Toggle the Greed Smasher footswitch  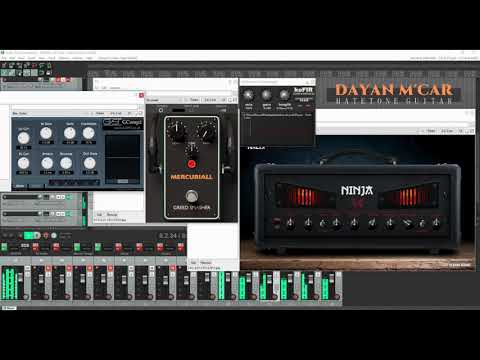click(x=192, y=196)
